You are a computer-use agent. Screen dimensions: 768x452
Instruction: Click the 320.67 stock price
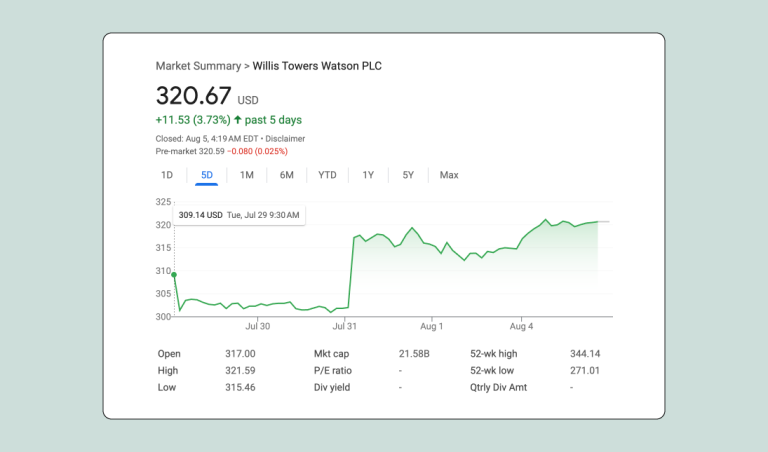coord(193,95)
